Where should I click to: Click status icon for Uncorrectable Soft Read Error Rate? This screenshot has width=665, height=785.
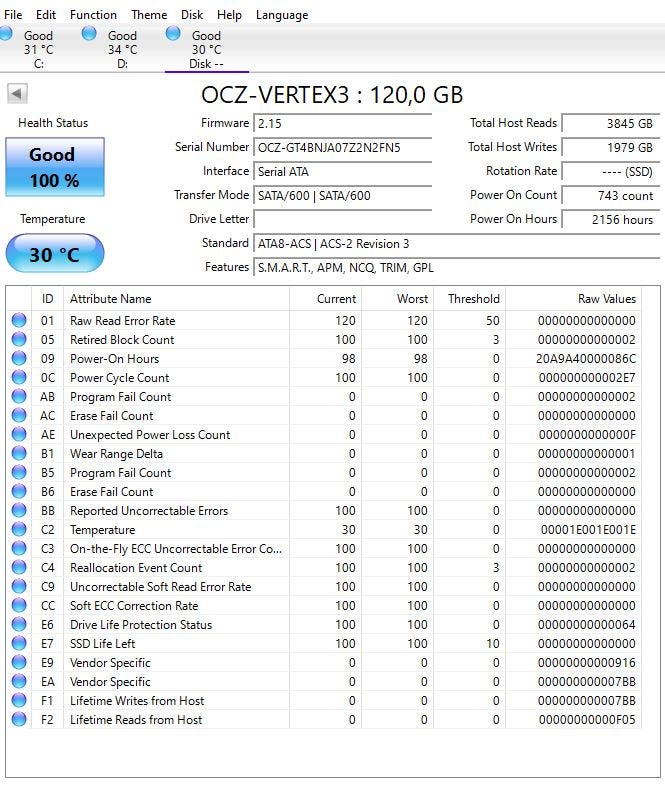point(19,586)
